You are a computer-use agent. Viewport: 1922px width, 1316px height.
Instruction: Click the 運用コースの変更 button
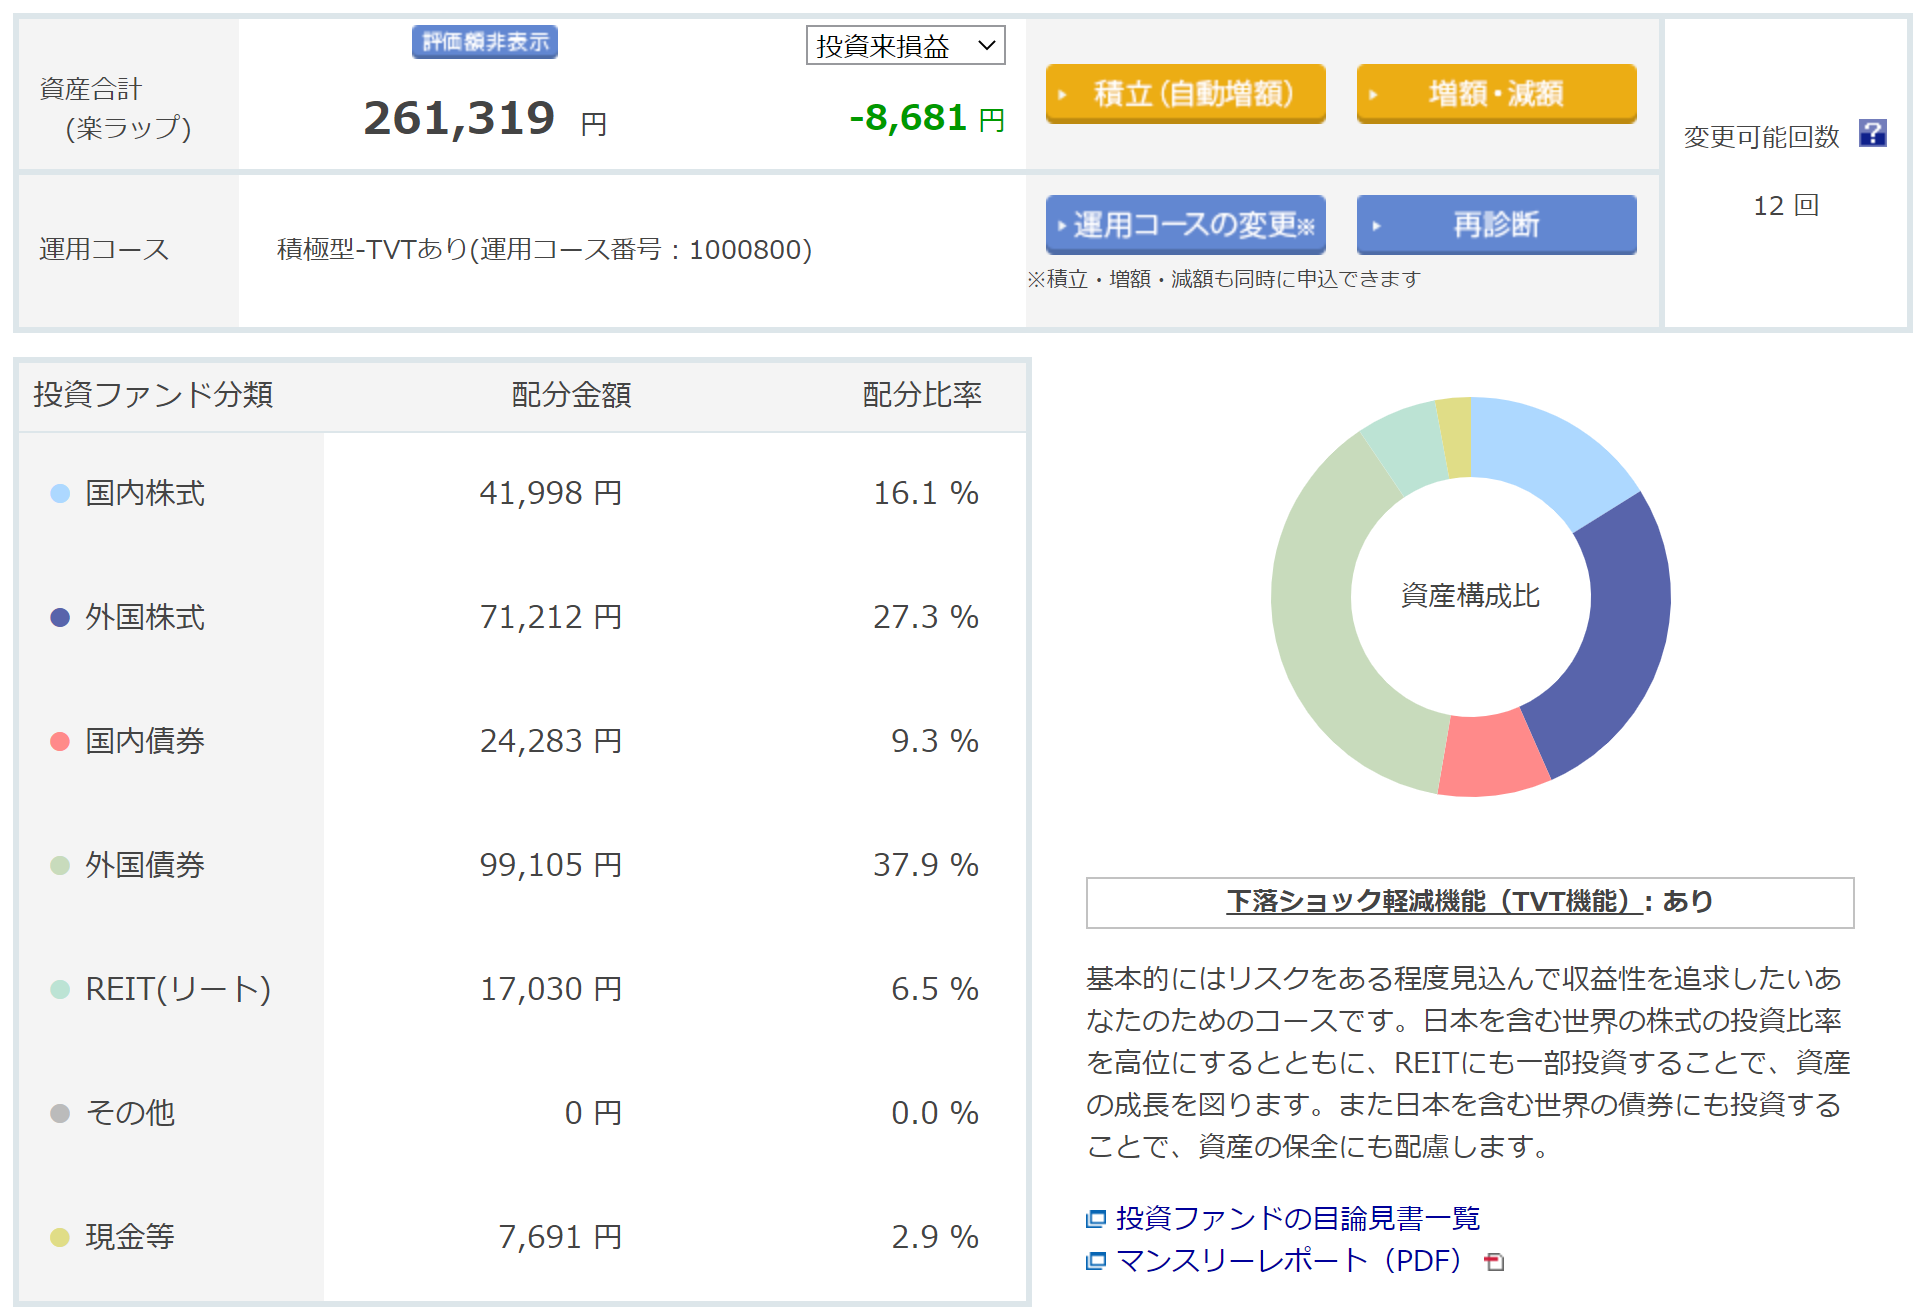[1185, 225]
